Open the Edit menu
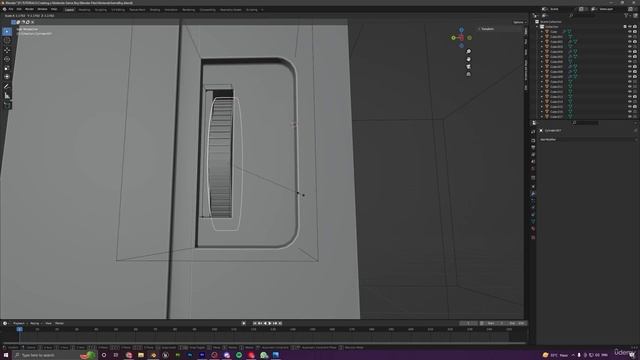The width and height of the screenshot is (640, 360). tap(19, 9)
